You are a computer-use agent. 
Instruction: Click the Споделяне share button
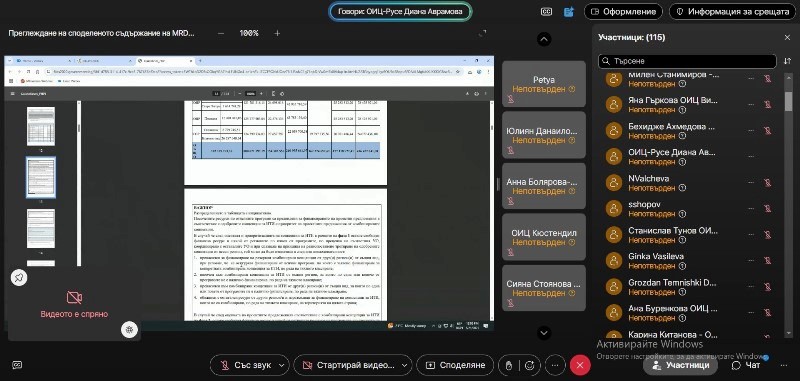tap(455, 365)
